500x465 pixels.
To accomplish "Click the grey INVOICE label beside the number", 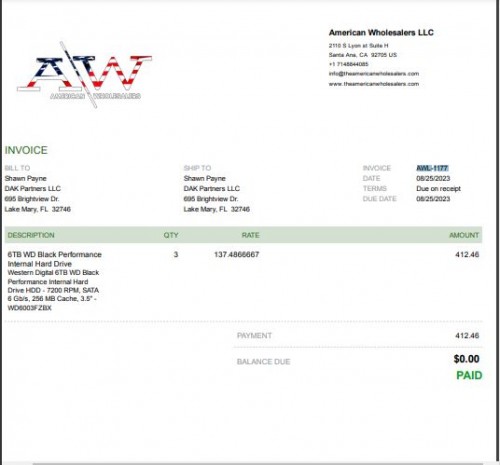I will [x=377, y=168].
